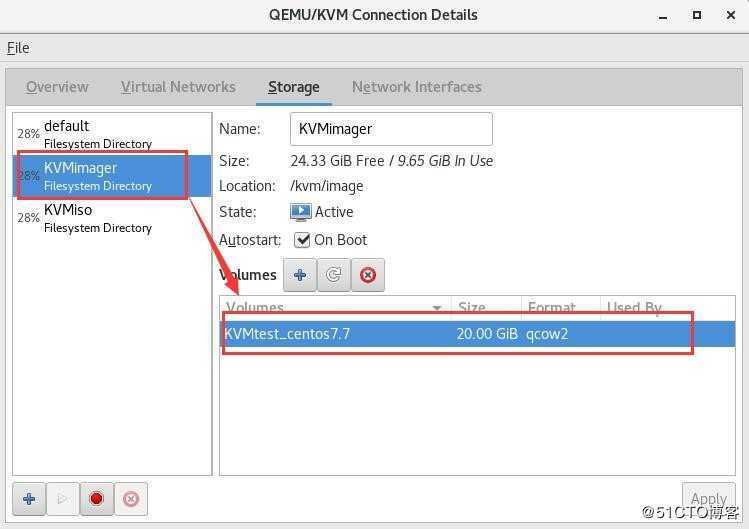Viewport: 749px width, 529px height.
Task: Select the KVMtest_centos7.7 volume row
Action: (x=477, y=334)
